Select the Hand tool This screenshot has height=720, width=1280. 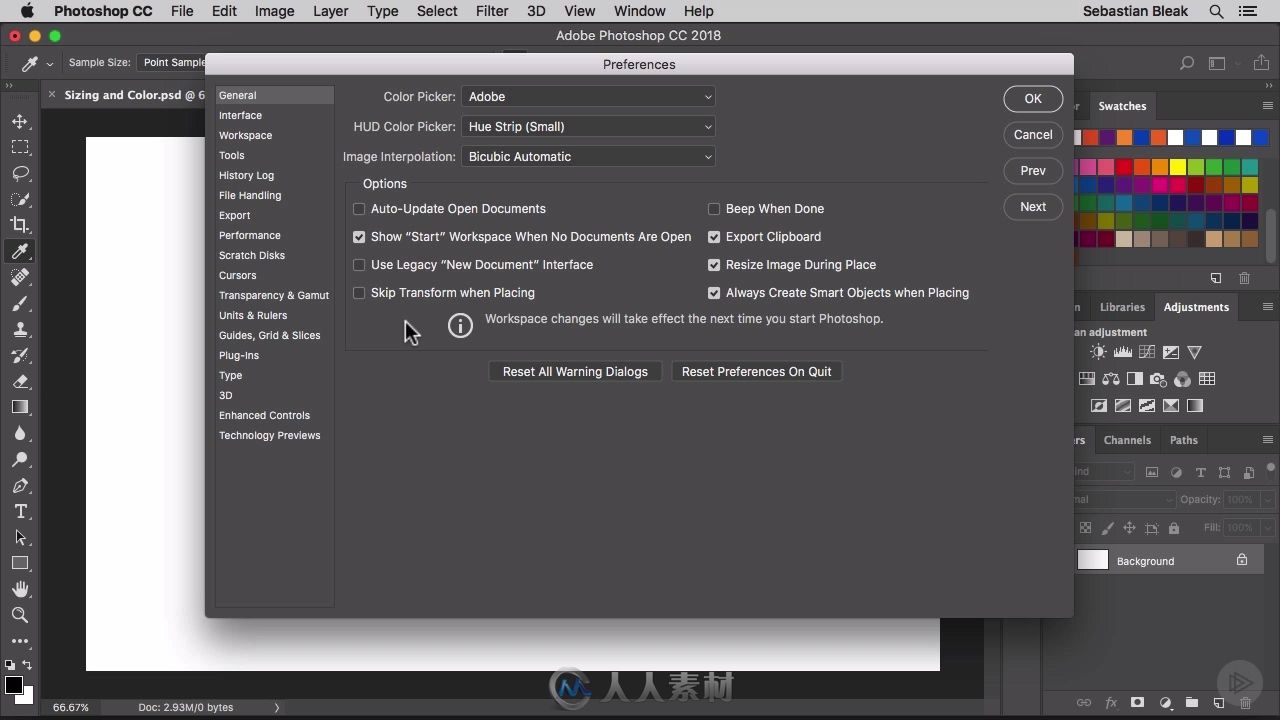20,589
